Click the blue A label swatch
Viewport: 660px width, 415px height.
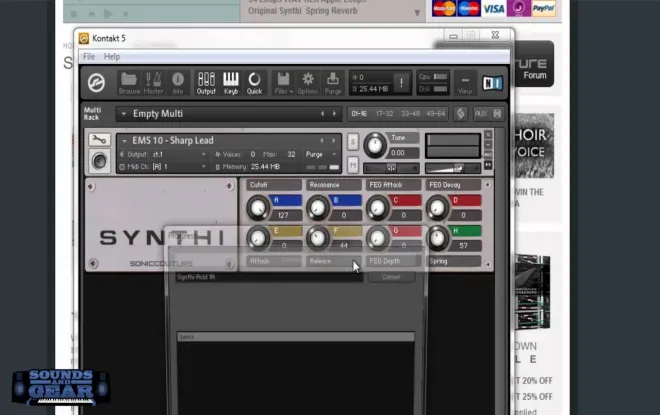[x=286, y=200]
